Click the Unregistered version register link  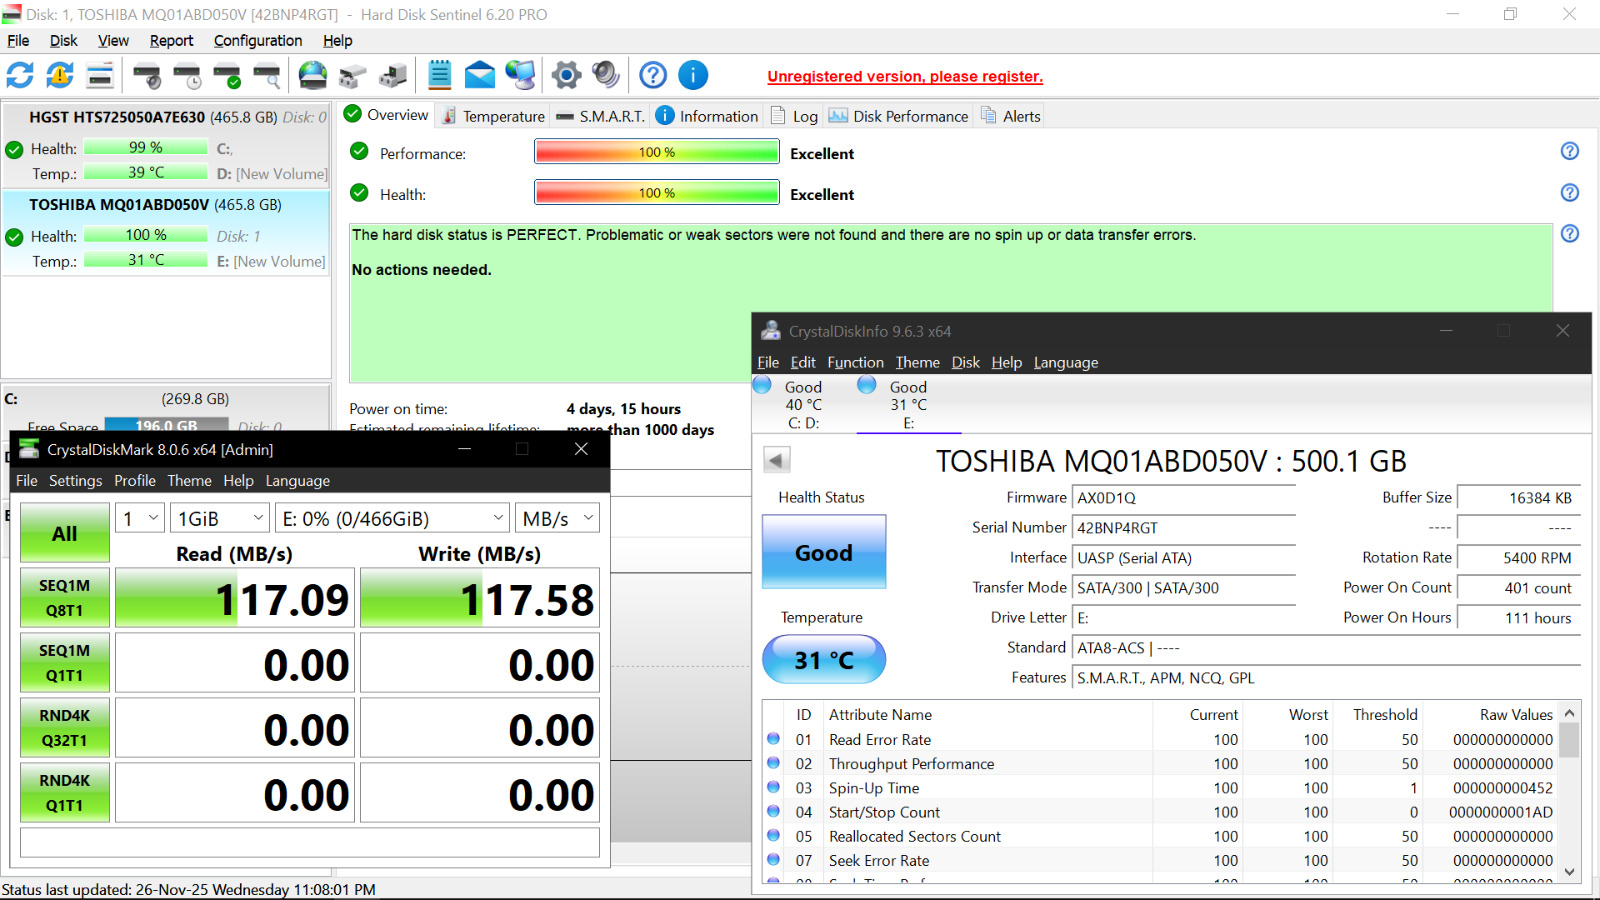pos(904,77)
